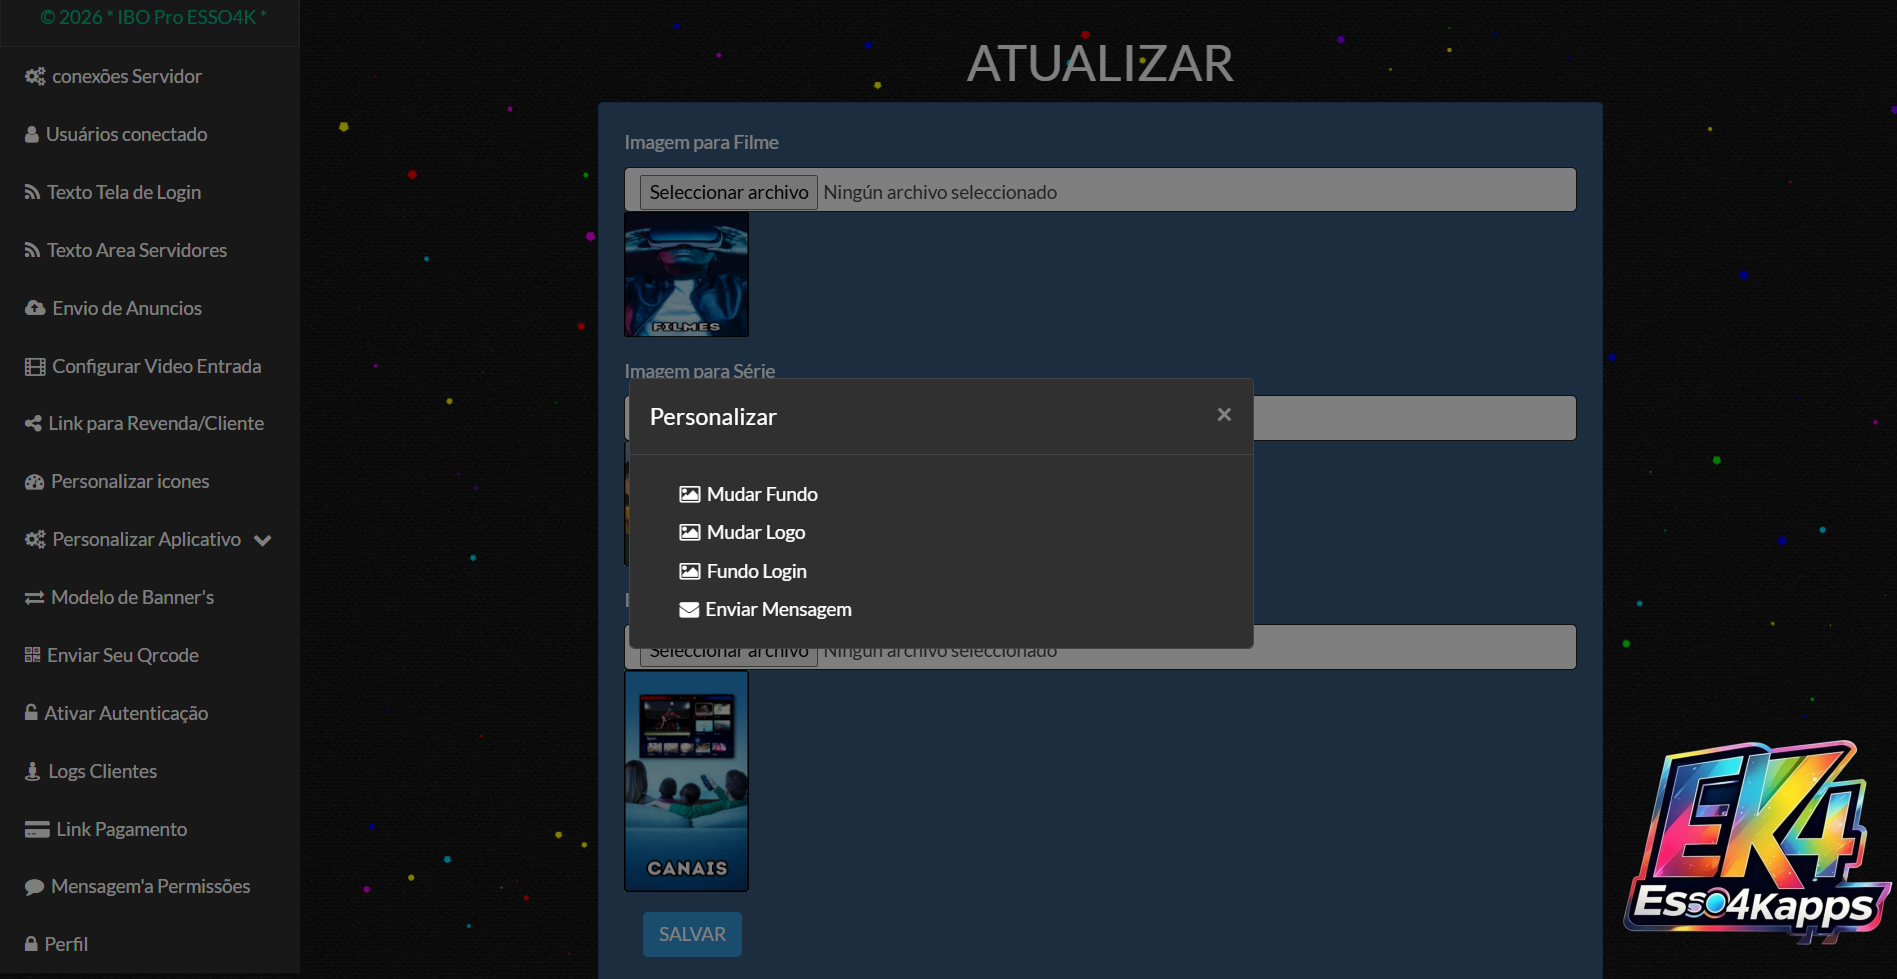This screenshot has height=979, width=1897.
Task: Click the comment icon beside Mensagem'a Permissões
Action: click(34, 886)
